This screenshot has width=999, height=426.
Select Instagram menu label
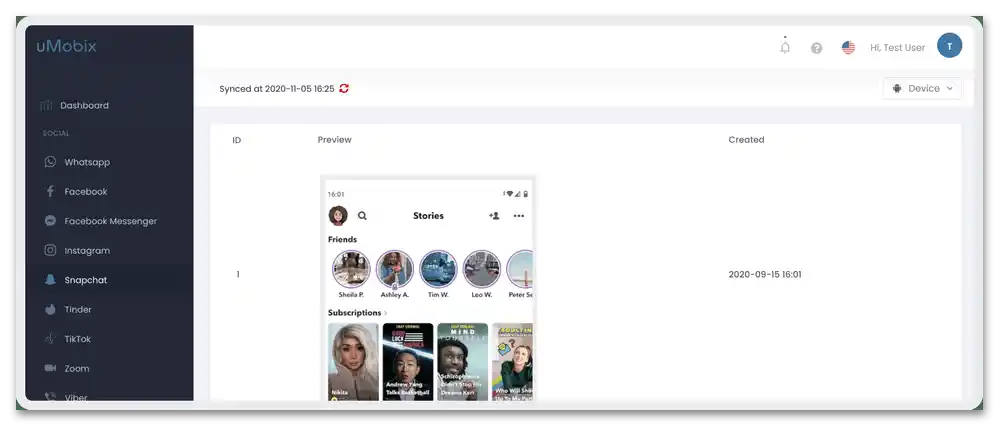pos(87,251)
